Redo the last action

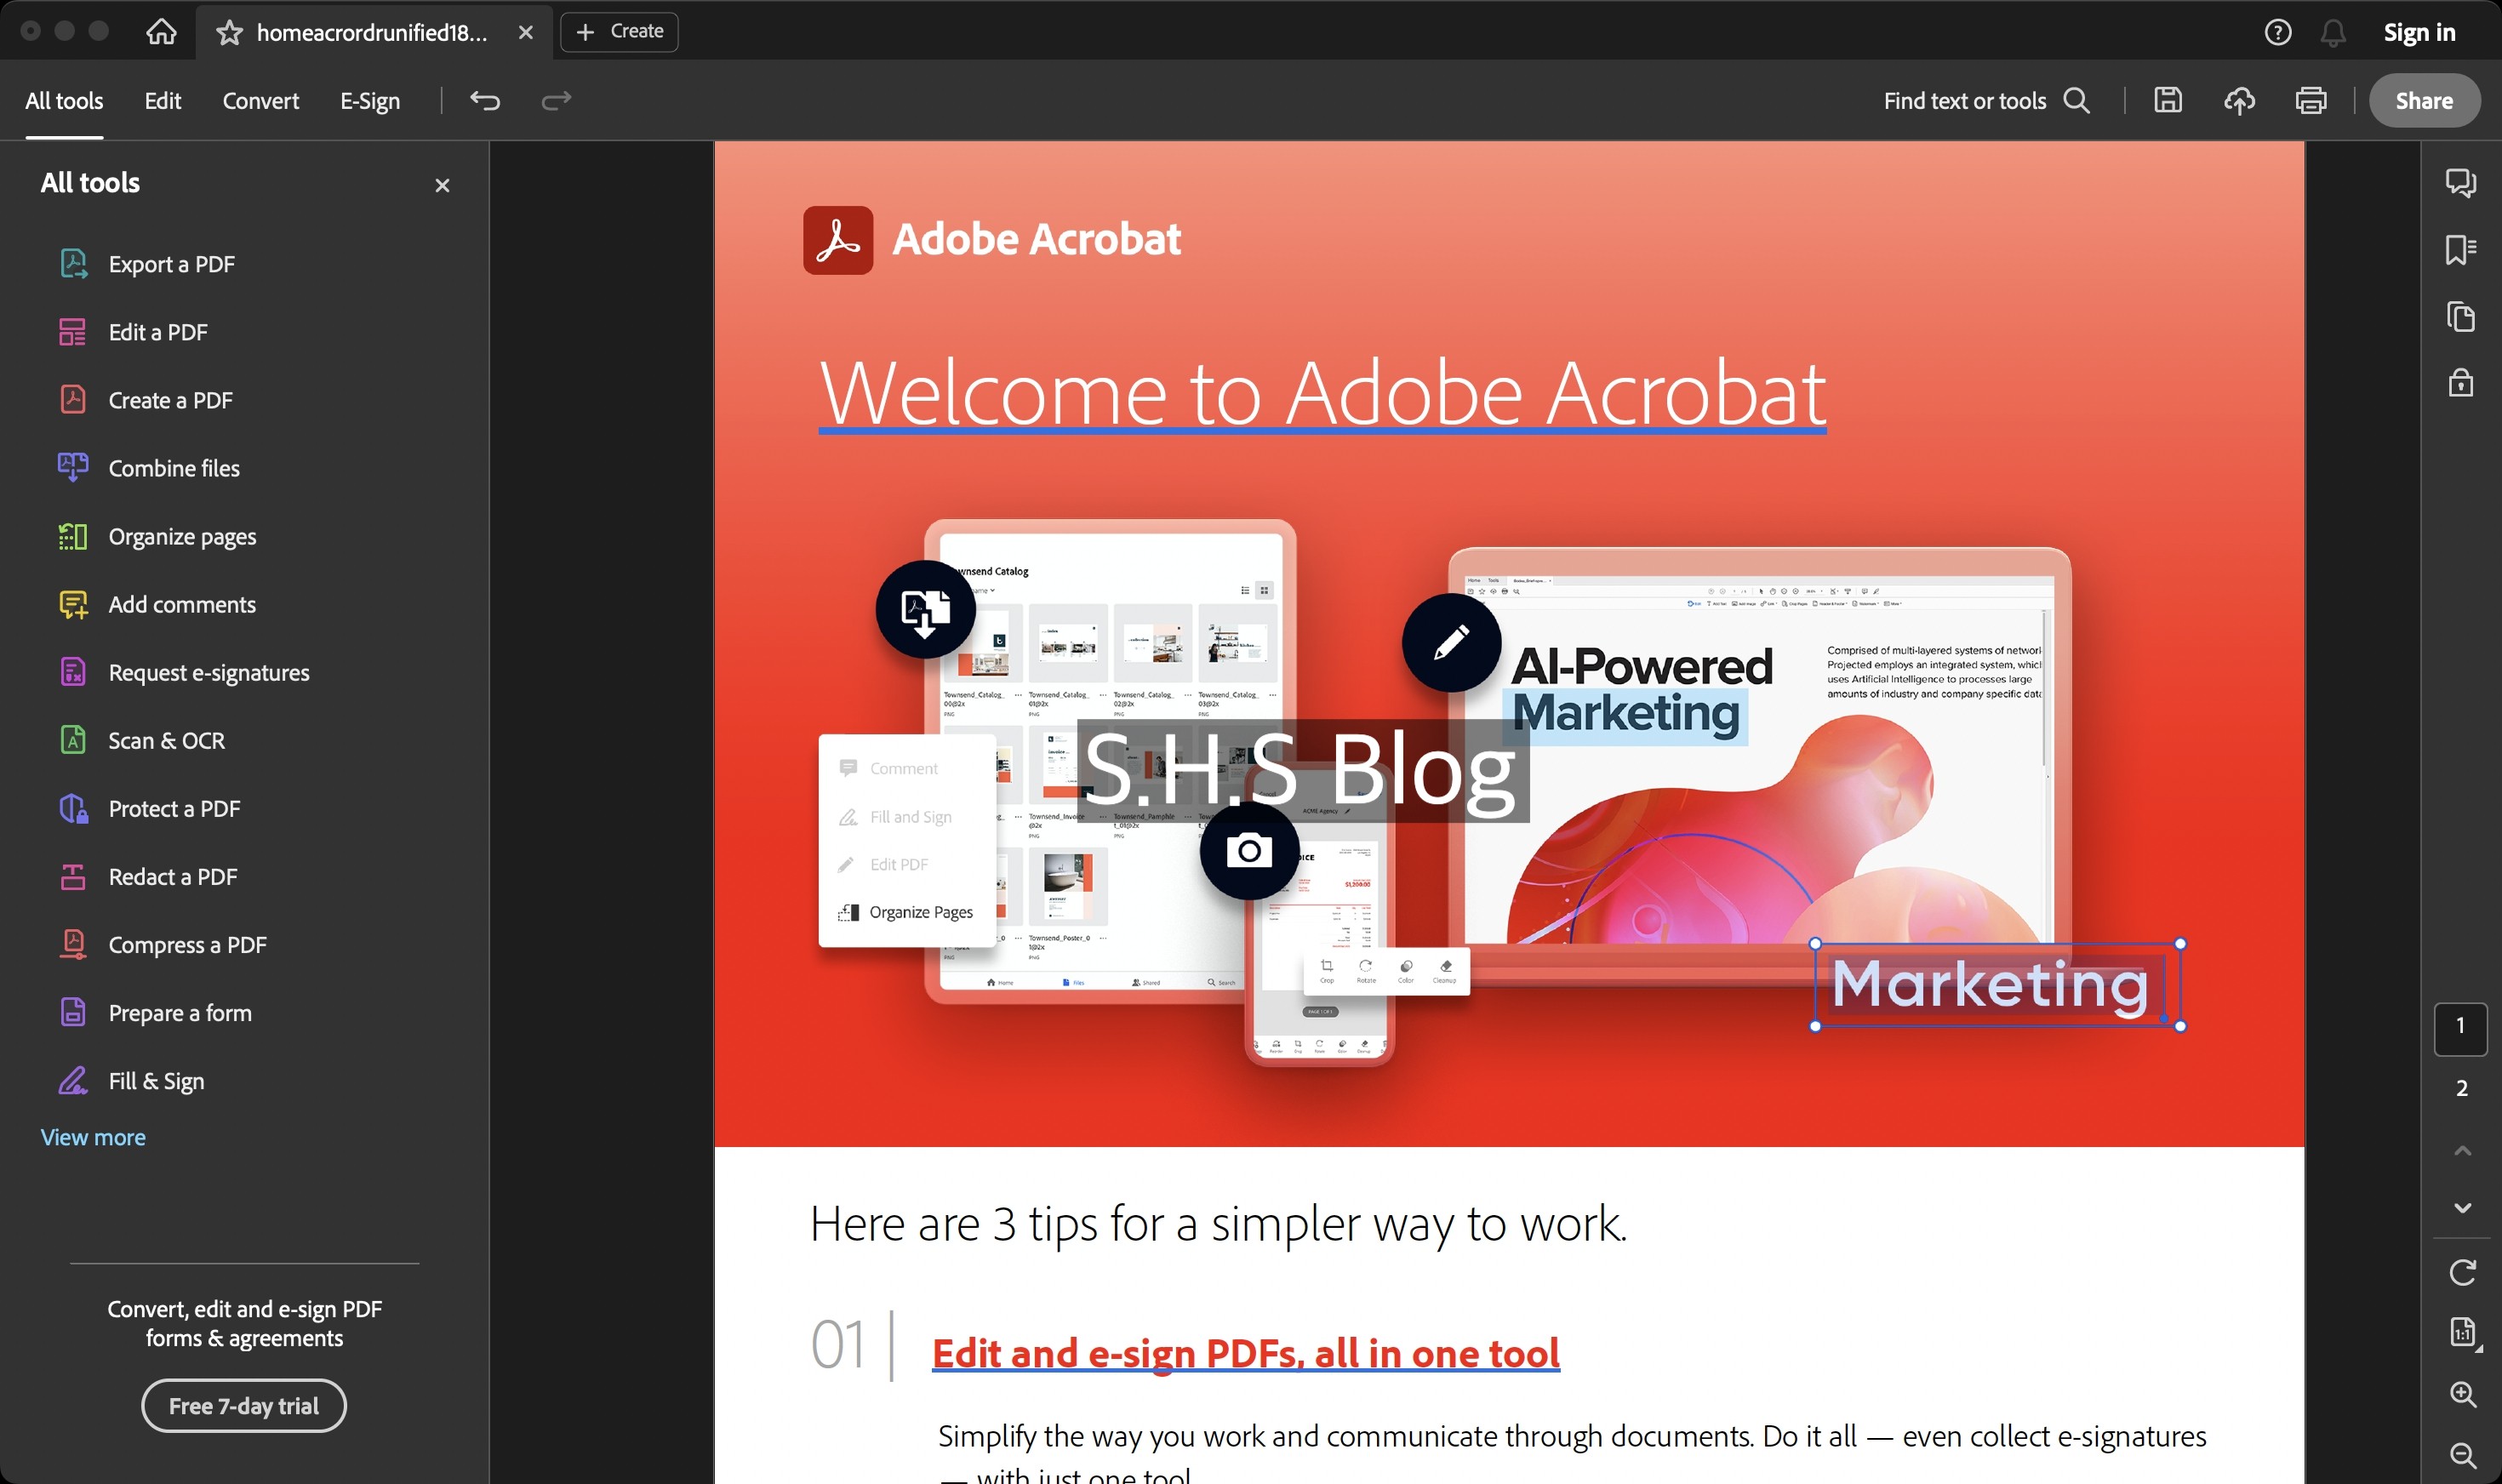(556, 100)
